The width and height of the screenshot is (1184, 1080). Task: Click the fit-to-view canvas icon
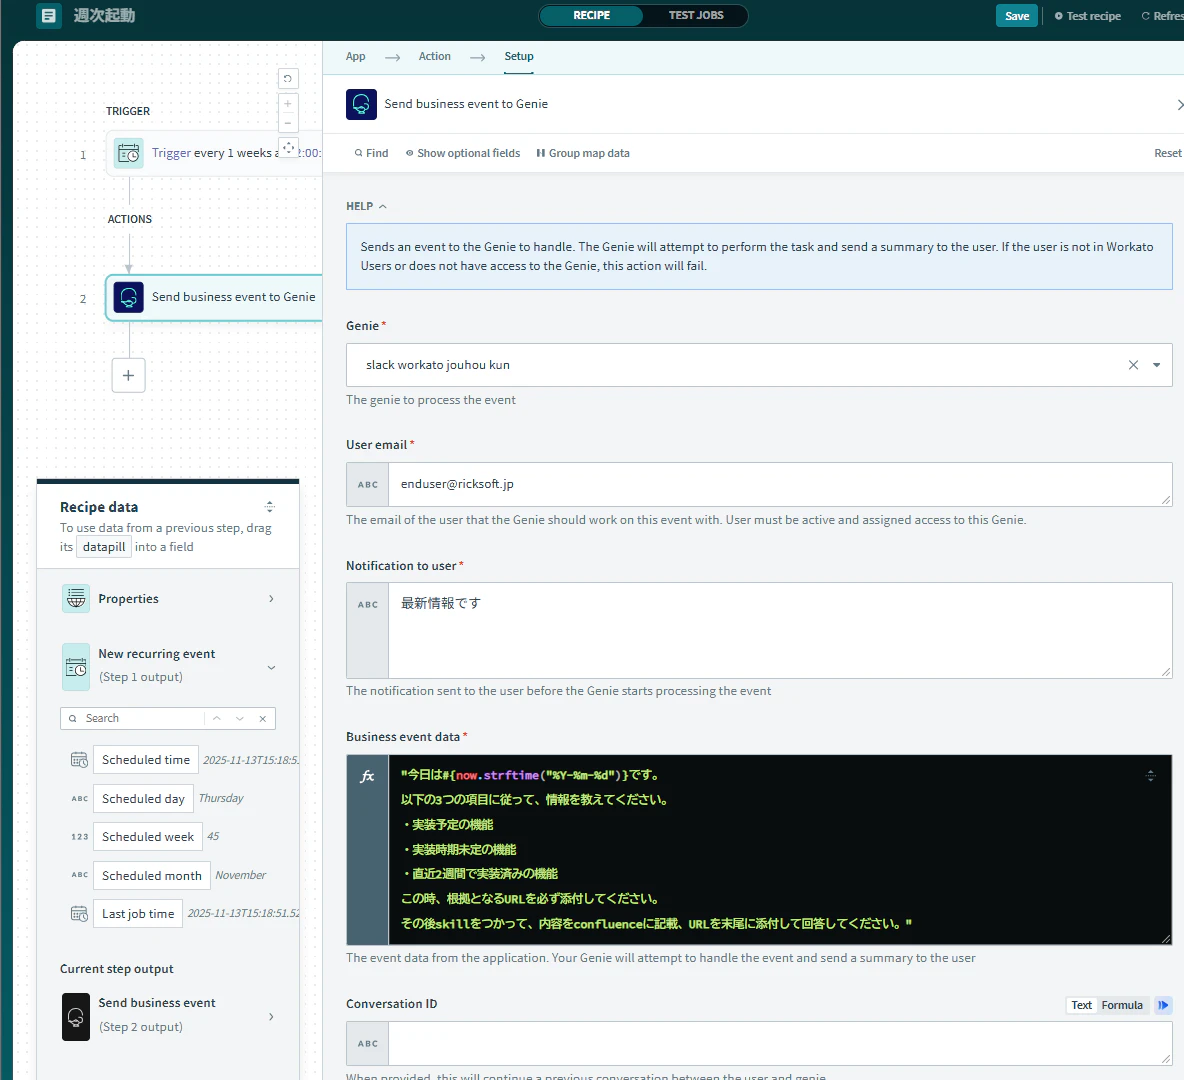click(x=288, y=147)
